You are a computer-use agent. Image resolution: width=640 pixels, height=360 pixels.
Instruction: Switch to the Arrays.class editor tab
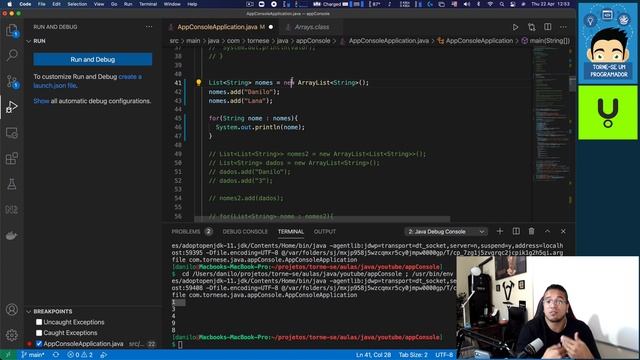click(x=311, y=27)
